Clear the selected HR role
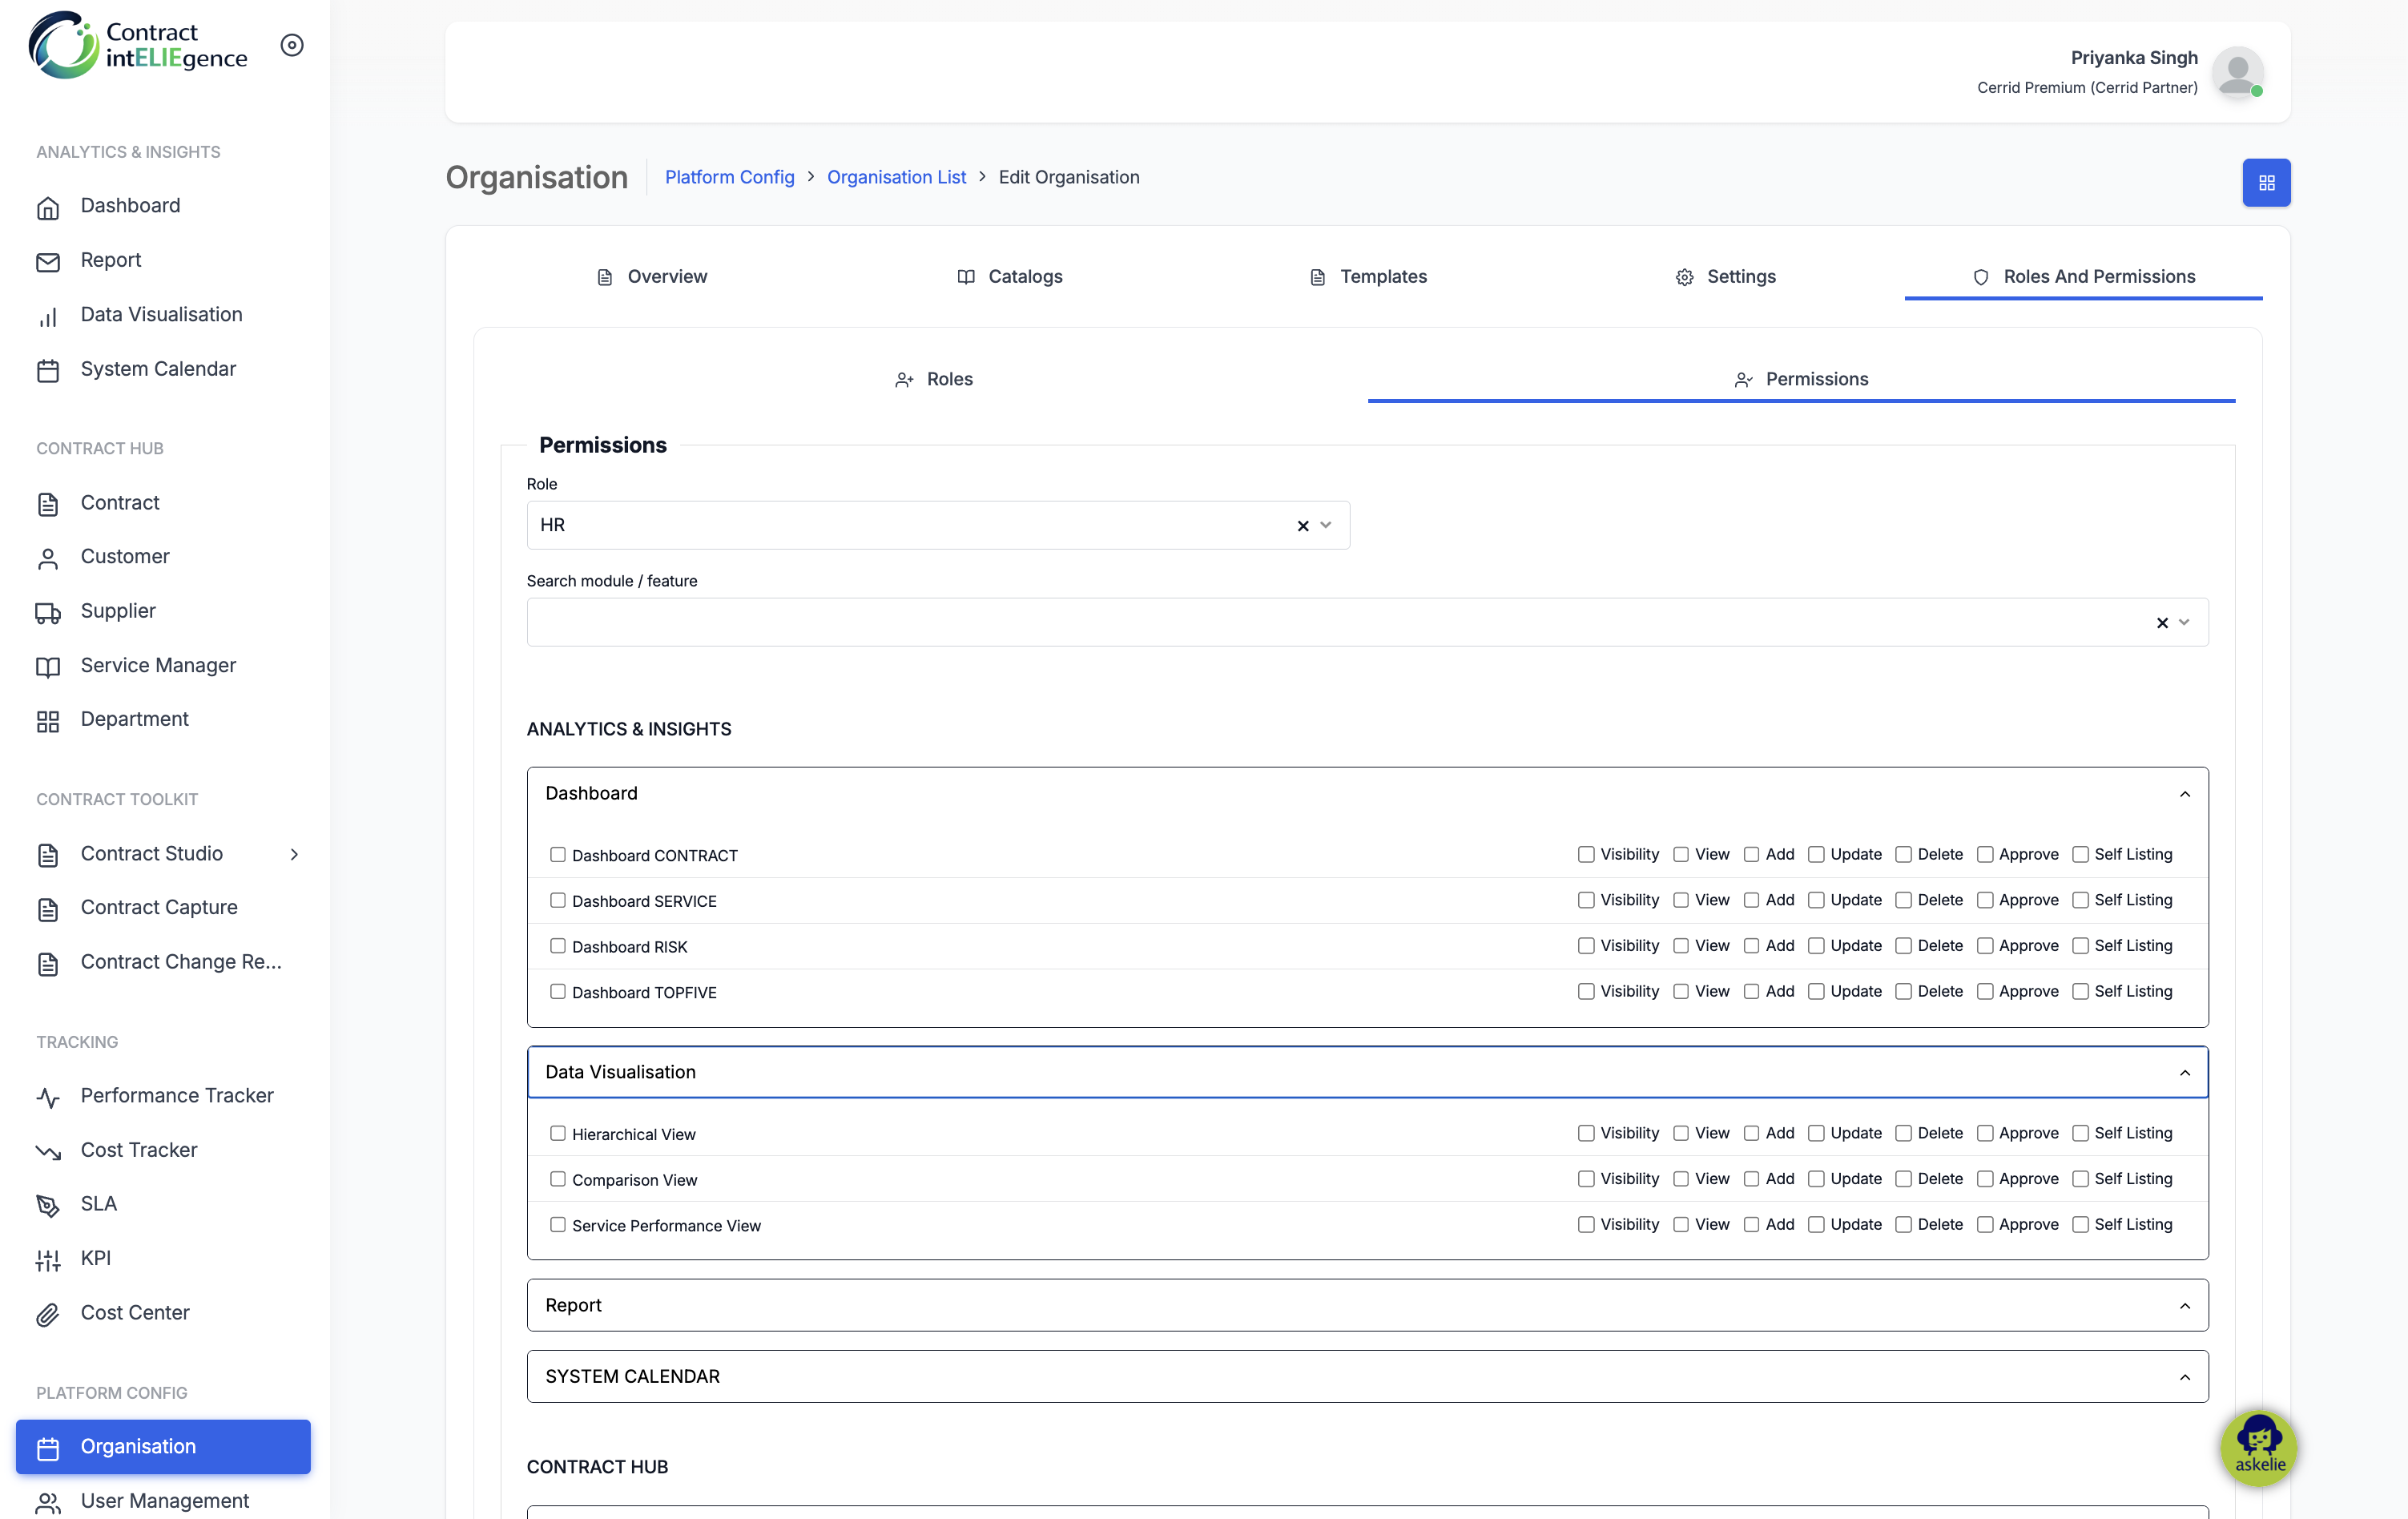Screen dimensions: 2408x1519 coord(1303,526)
